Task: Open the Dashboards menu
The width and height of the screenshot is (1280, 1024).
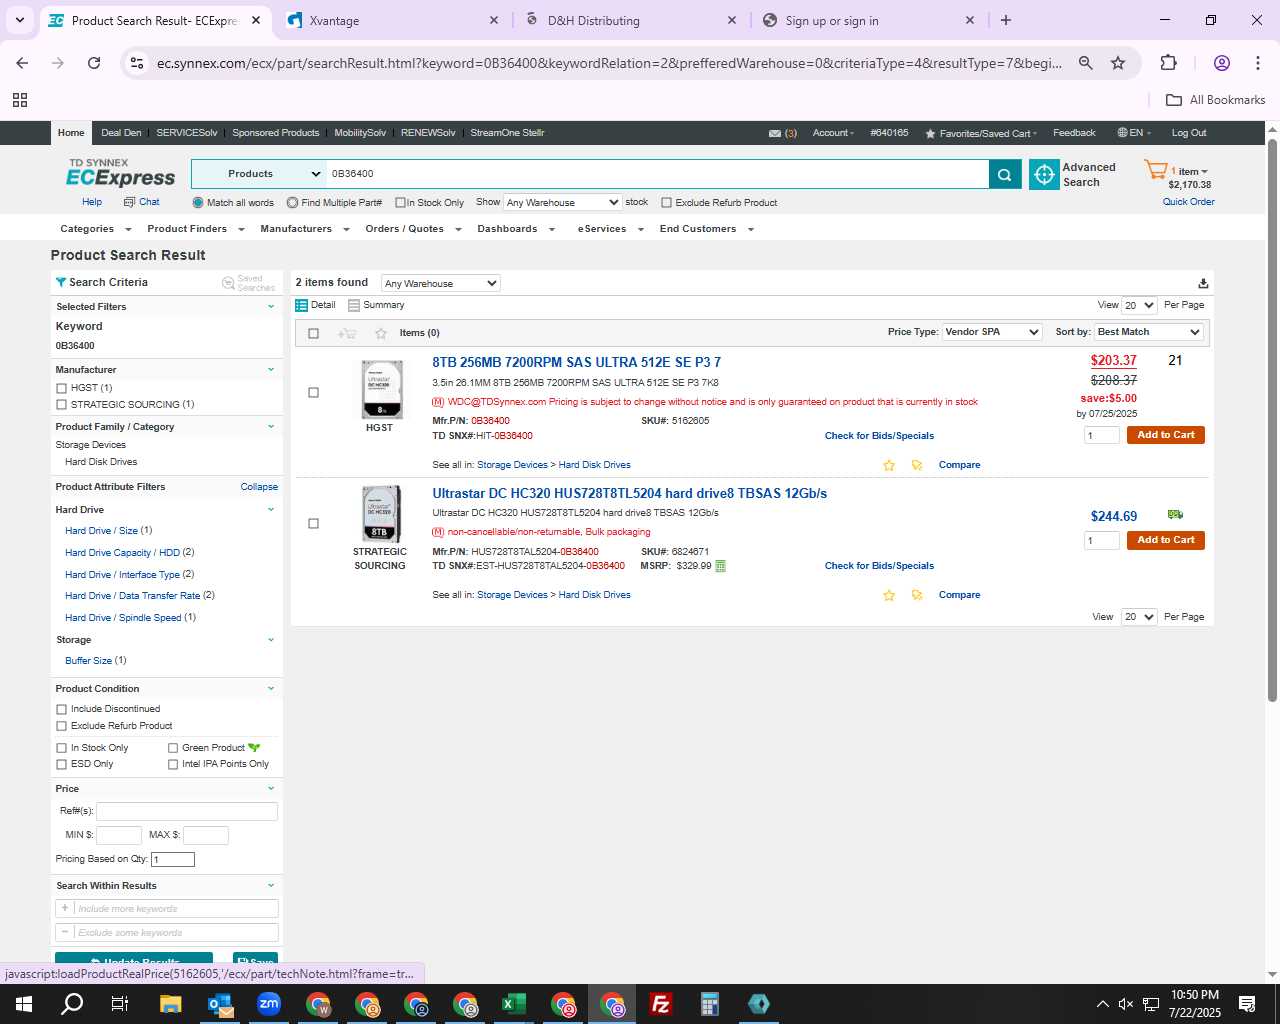Action: pyautogui.click(x=516, y=229)
